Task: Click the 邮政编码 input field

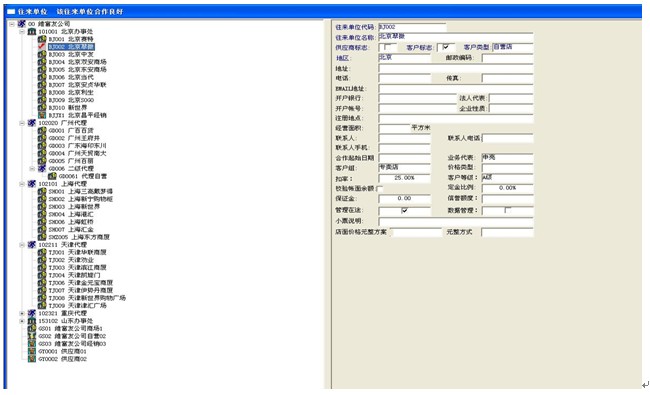Action: pos(507,58)
